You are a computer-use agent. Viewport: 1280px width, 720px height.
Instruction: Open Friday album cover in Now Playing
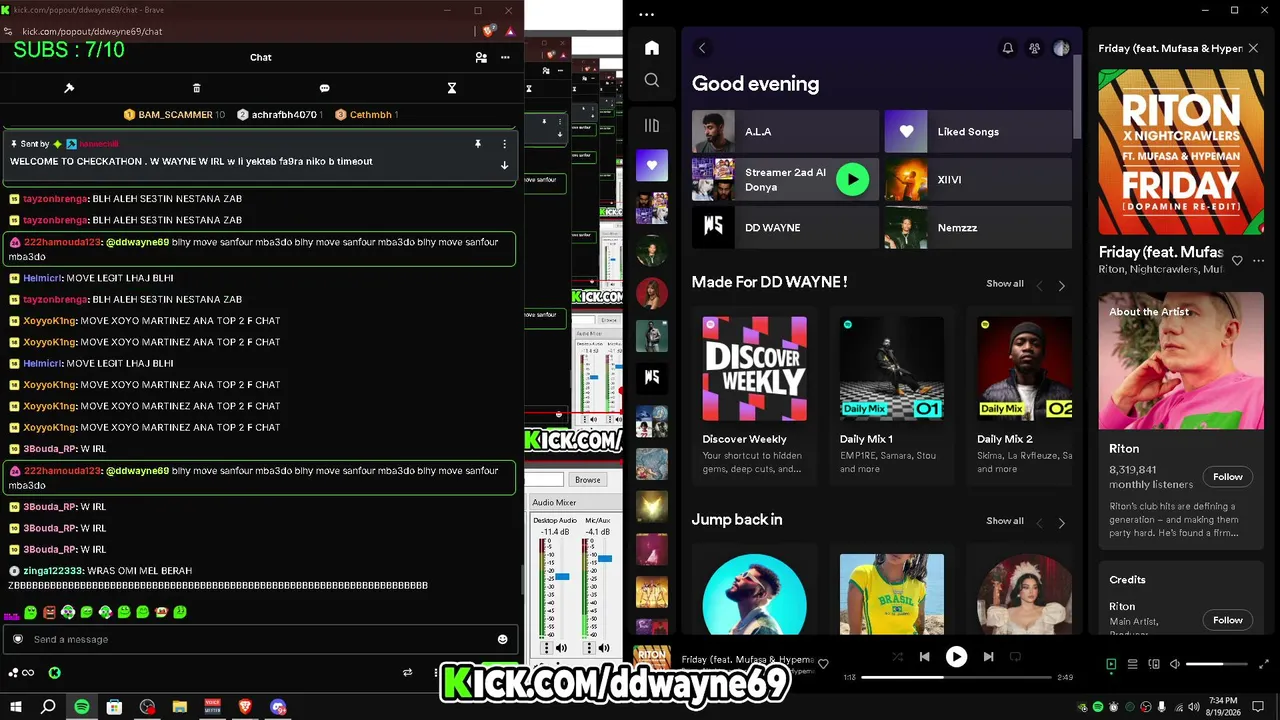click(x=1181, y=152)
